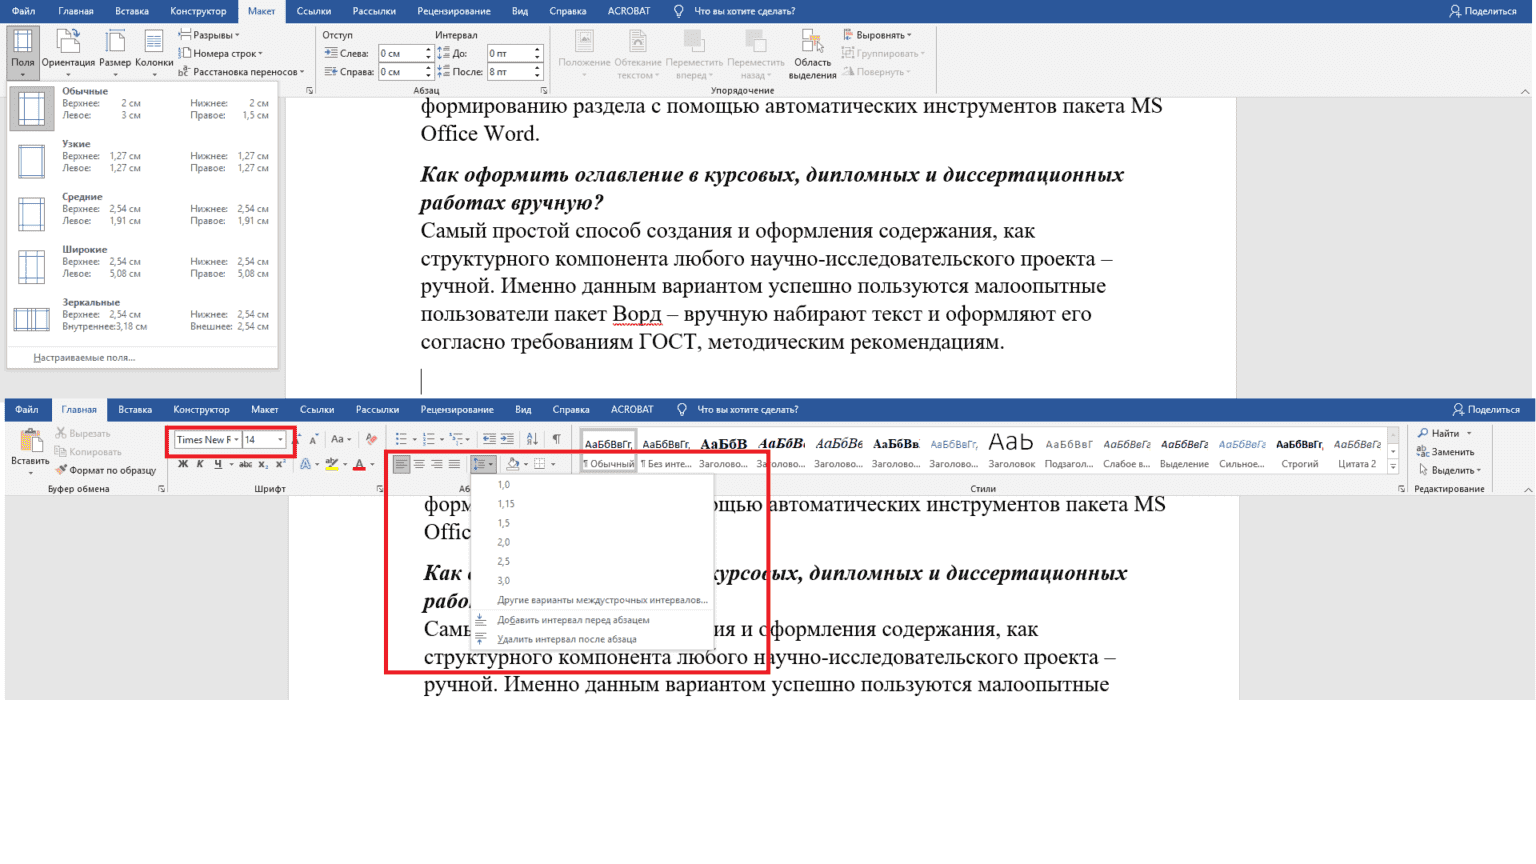Apply the Строгий style
Image resolution: width=1536 pixels, height=864 pixels.
[x=1300, y=451]
